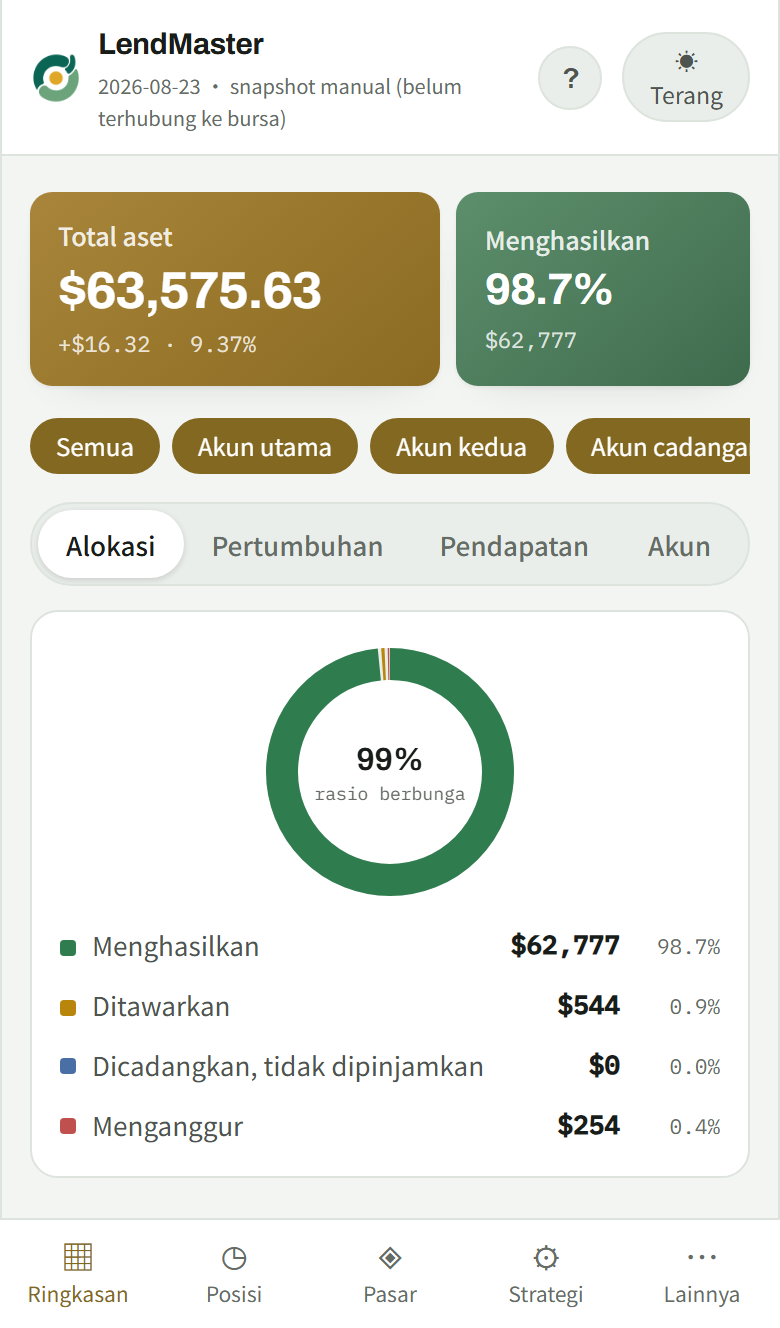
Task: Click the Menghasilkan legend label
Action: [176, 946]
